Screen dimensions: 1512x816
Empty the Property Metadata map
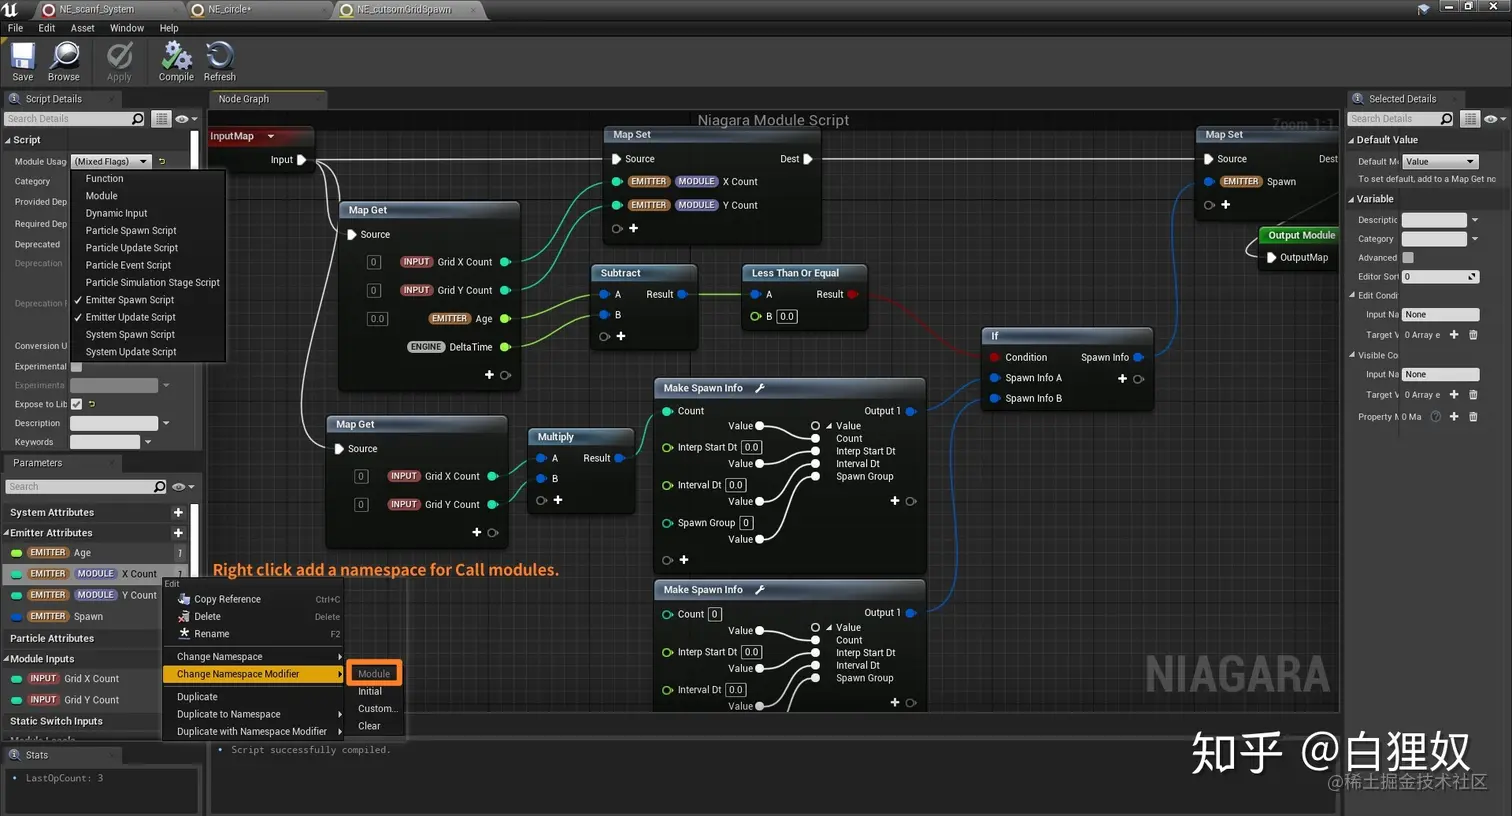tap(1473, 417)
